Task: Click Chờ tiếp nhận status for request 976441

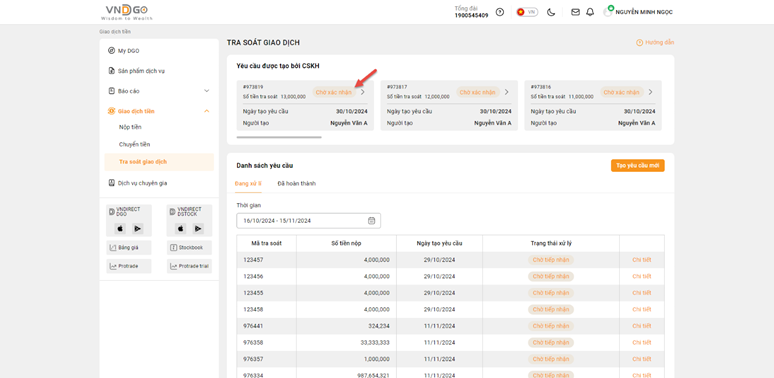Action: click(x=551, y=326)
